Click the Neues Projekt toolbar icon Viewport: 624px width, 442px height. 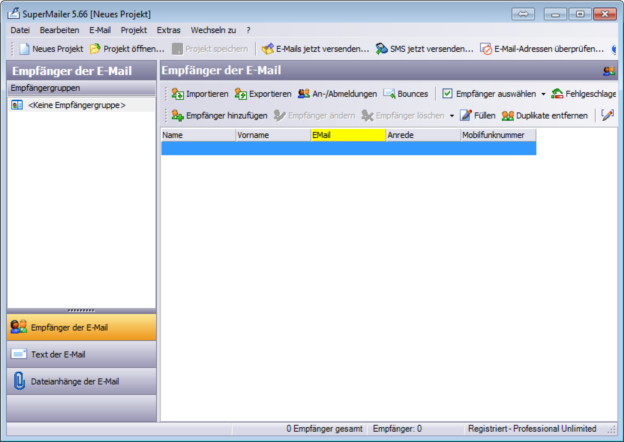click(25, 49)
